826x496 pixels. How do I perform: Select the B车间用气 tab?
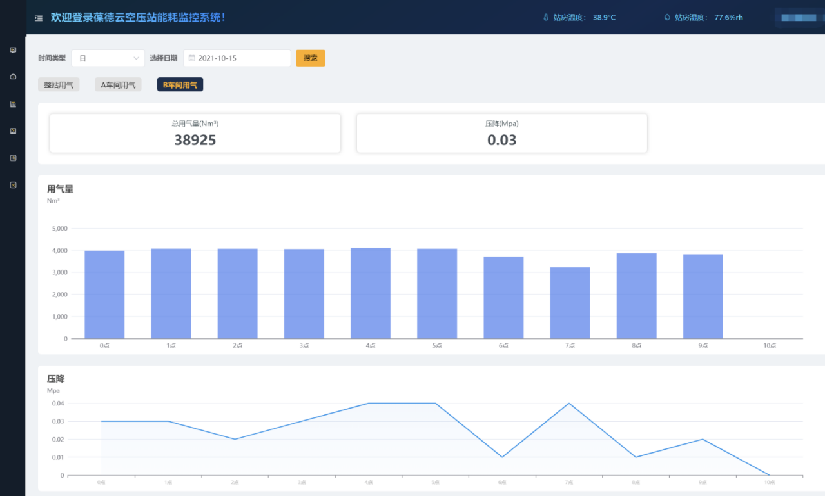tap(180, 85)
